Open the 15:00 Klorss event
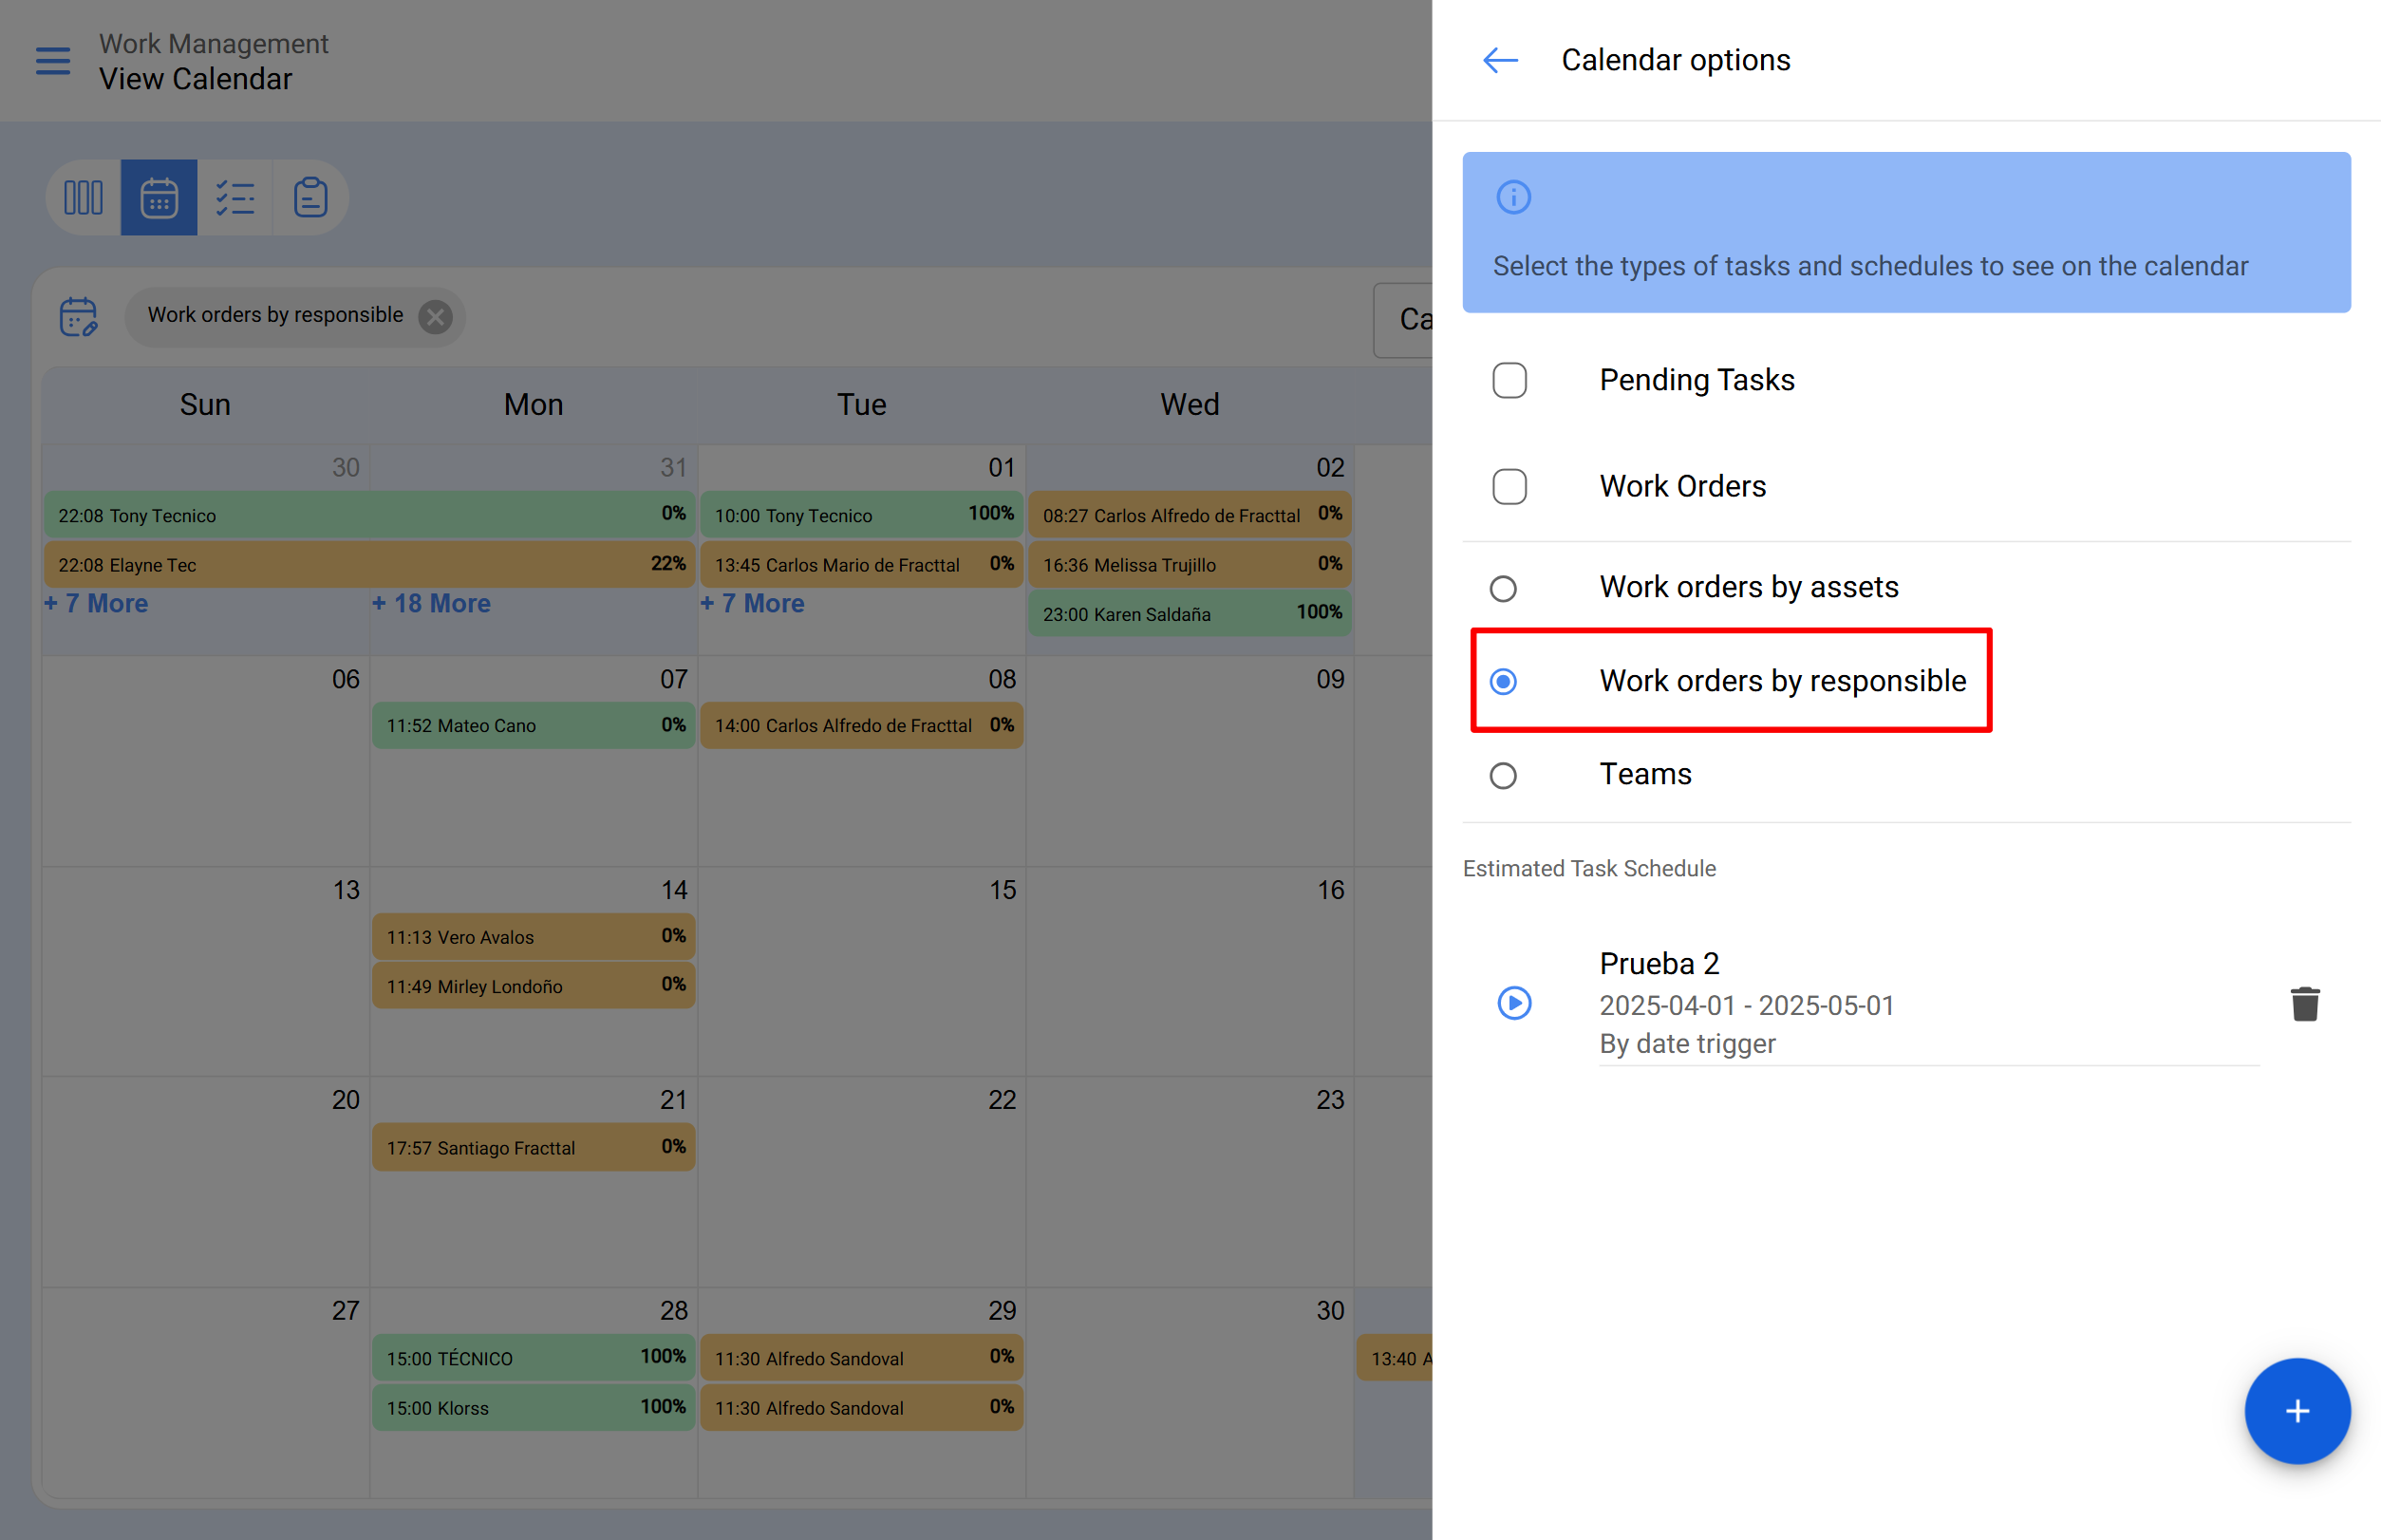 (533, 1408)
